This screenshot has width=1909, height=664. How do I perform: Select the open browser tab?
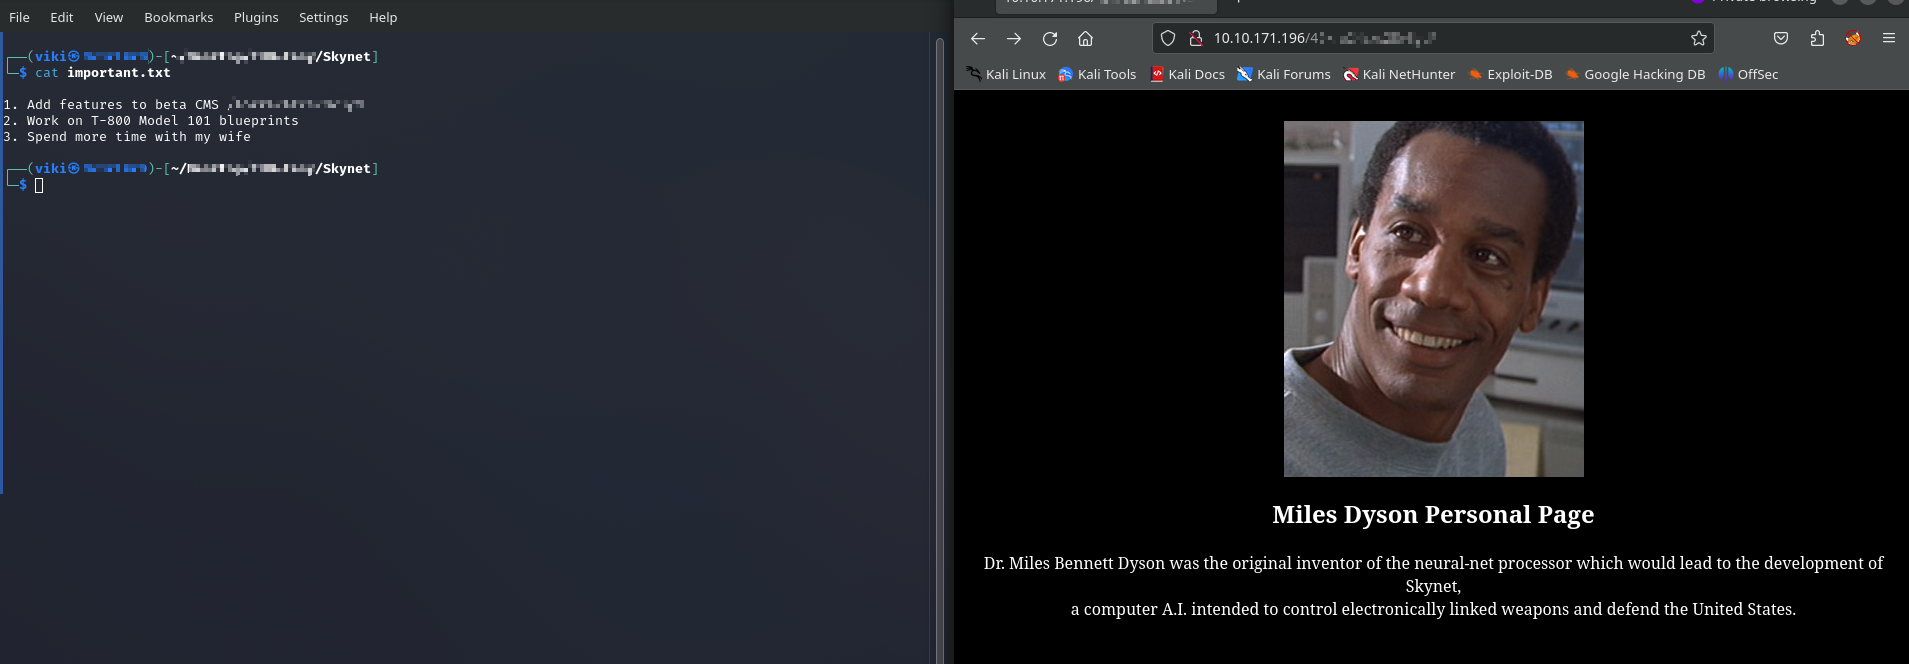pos(1106,5)
